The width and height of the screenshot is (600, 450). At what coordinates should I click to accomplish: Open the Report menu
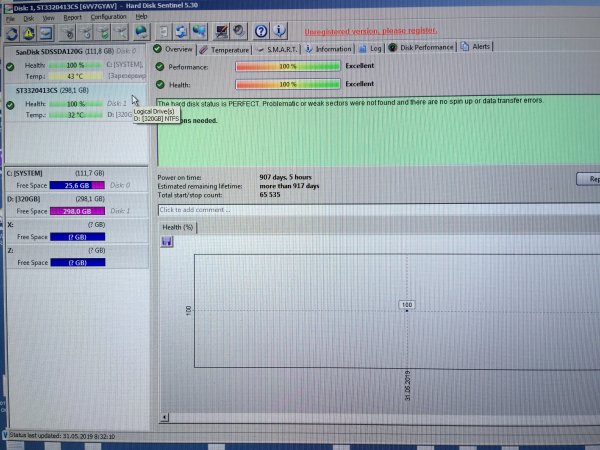click(73, 17)
